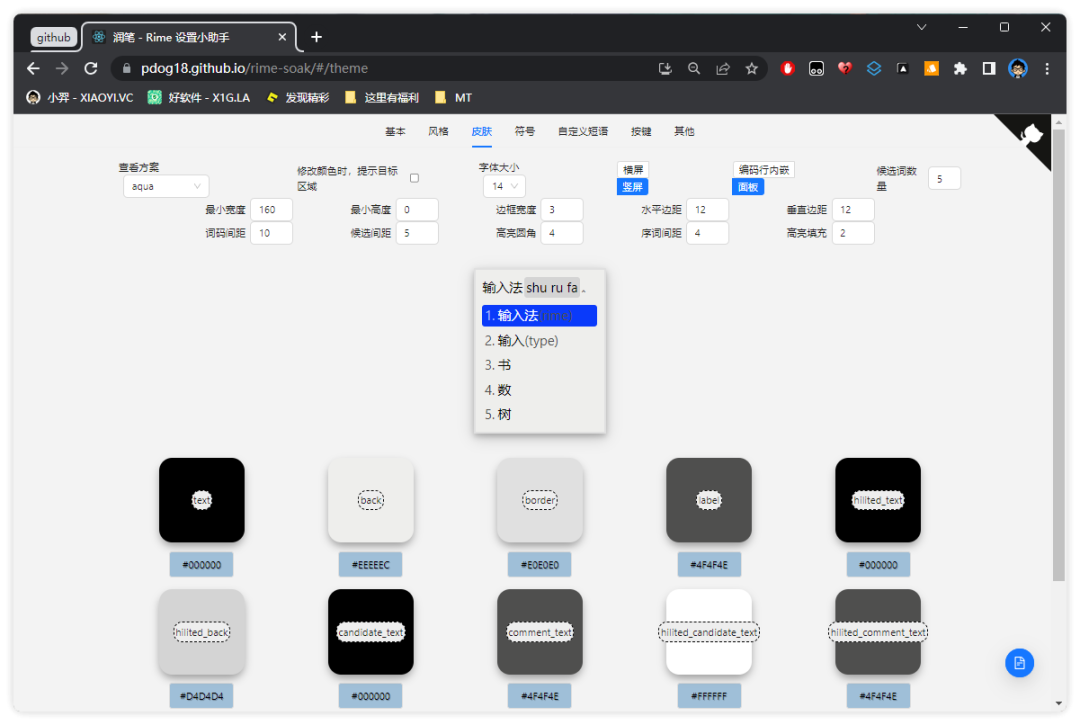This screenshot has width=1080, height=725.
Task: Open the Chrome extensions puzzle icon
Action: tap(960, 69)
